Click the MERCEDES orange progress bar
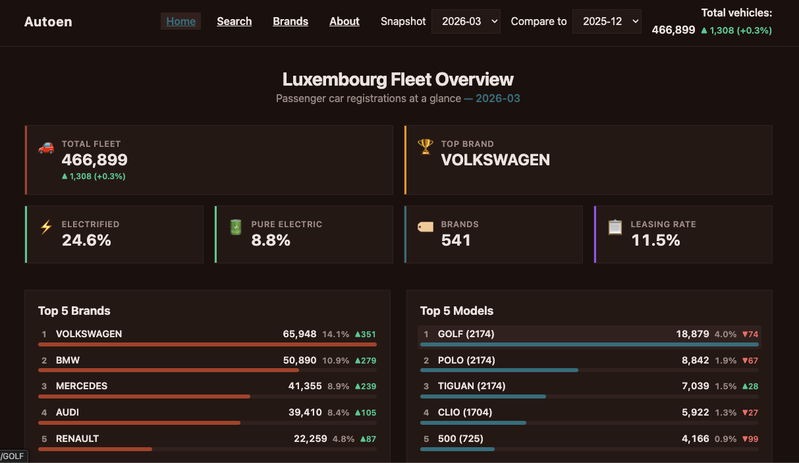 coord(143,396)
